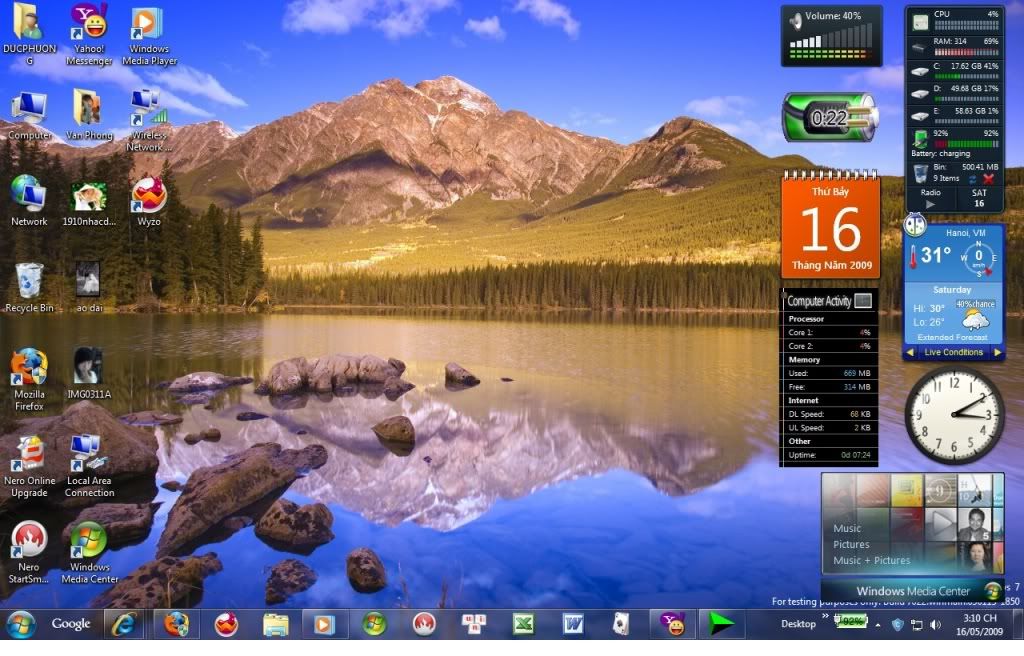Click the Live Conditions label
Viewport: 1024px width, 656px height.
click(x=953, y=352)
